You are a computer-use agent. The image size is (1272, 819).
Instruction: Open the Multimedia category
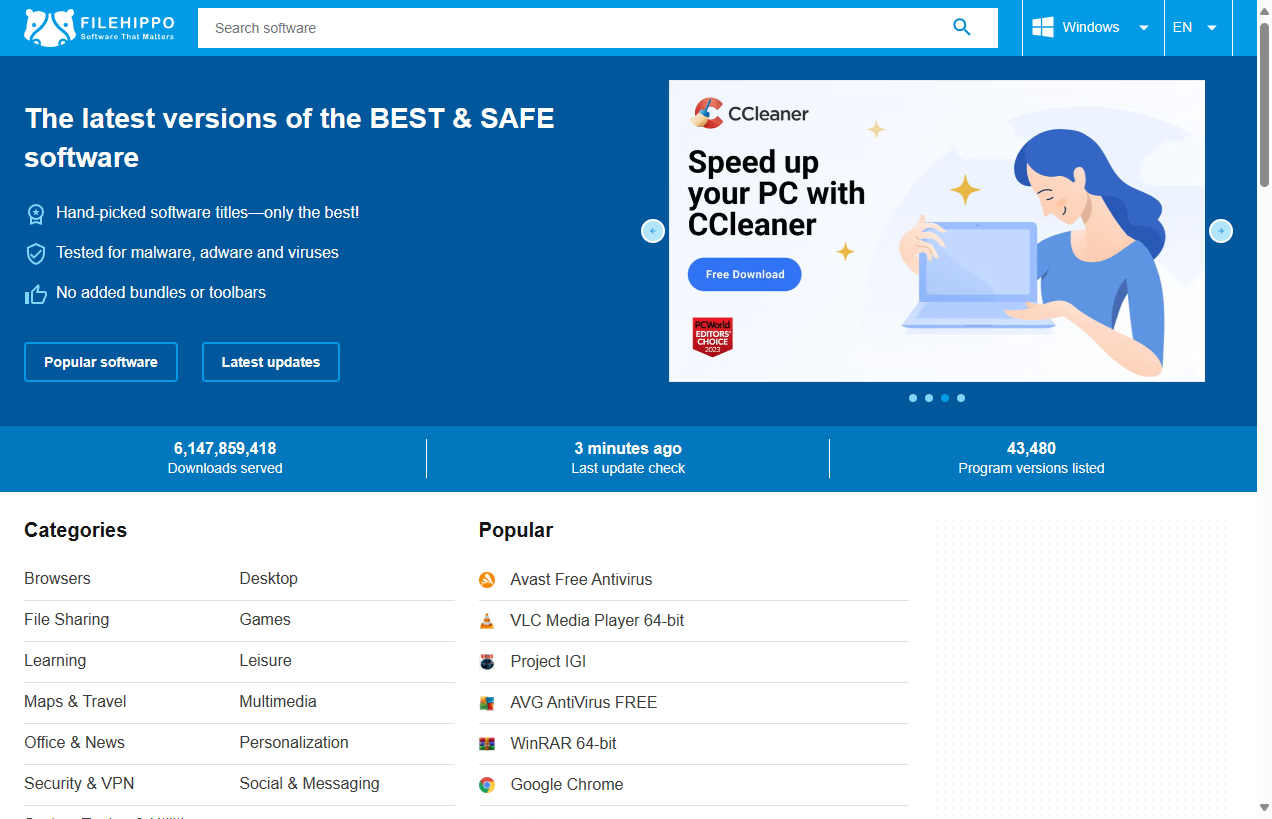point(278,702)
